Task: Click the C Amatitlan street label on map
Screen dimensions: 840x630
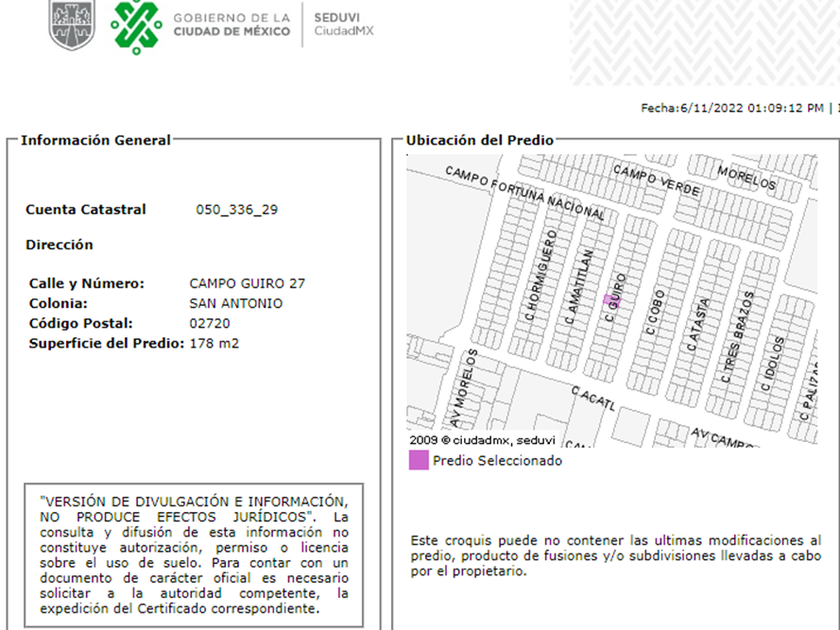Action: tap(580, 287)
